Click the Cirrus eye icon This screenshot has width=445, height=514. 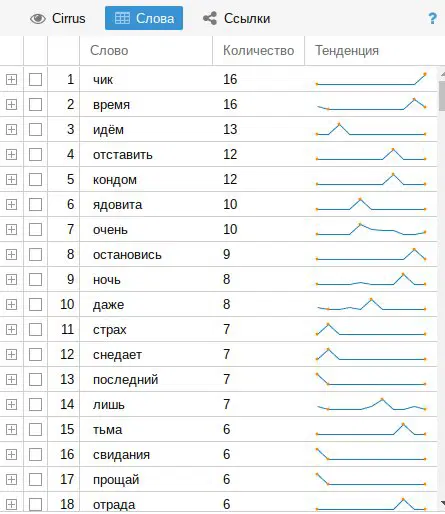pos(38,19)
